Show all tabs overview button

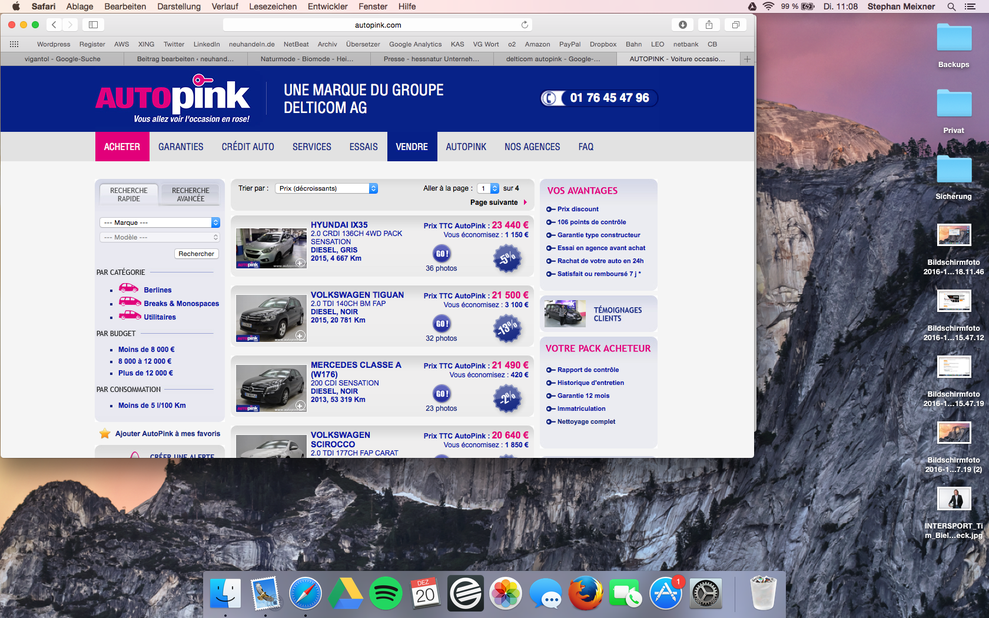[735, 25]
